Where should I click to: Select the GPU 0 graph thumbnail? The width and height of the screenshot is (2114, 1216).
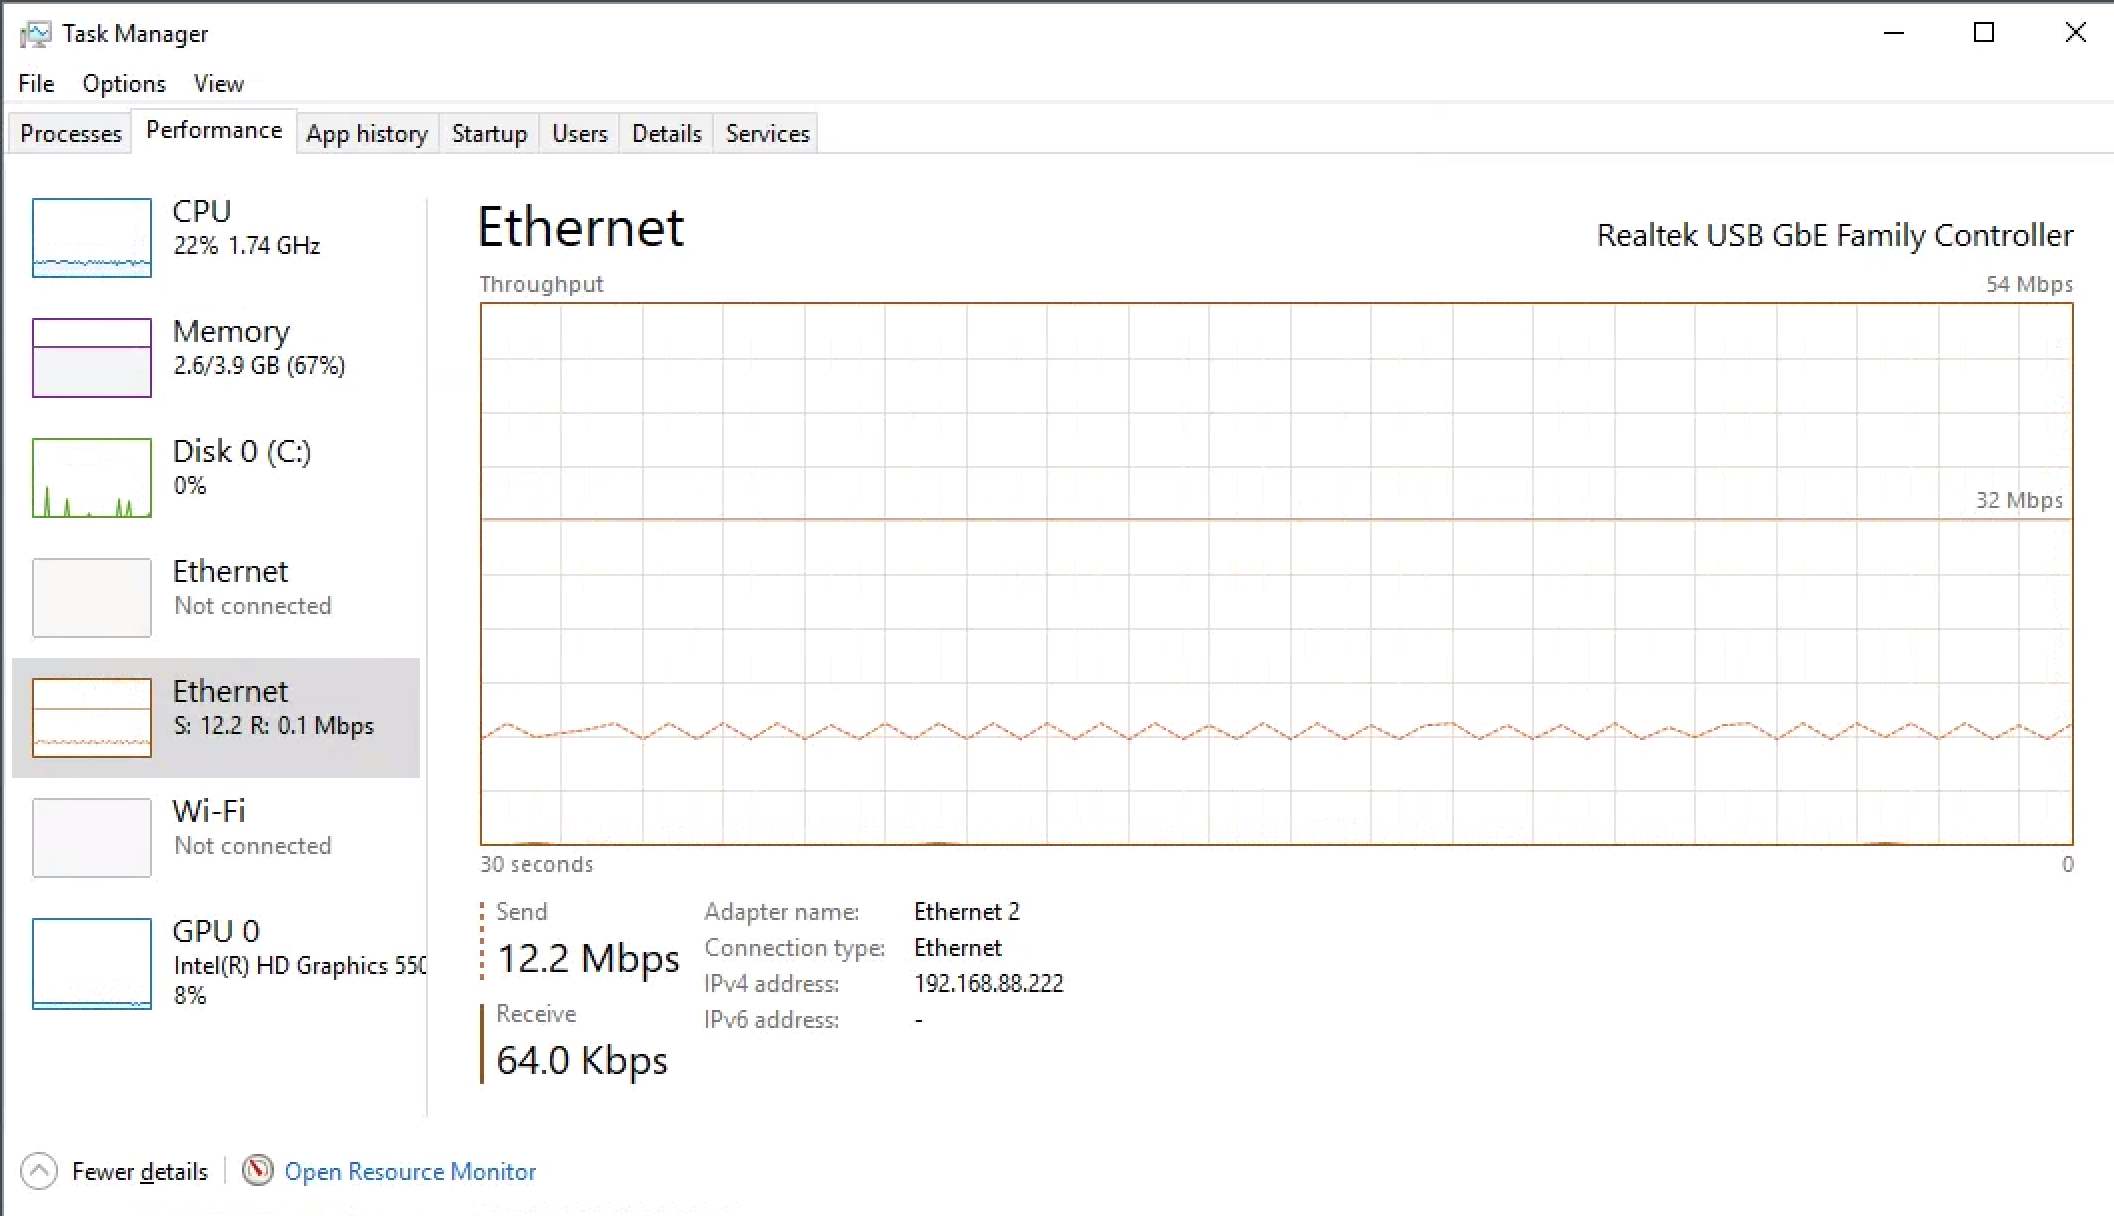point(92,963)
